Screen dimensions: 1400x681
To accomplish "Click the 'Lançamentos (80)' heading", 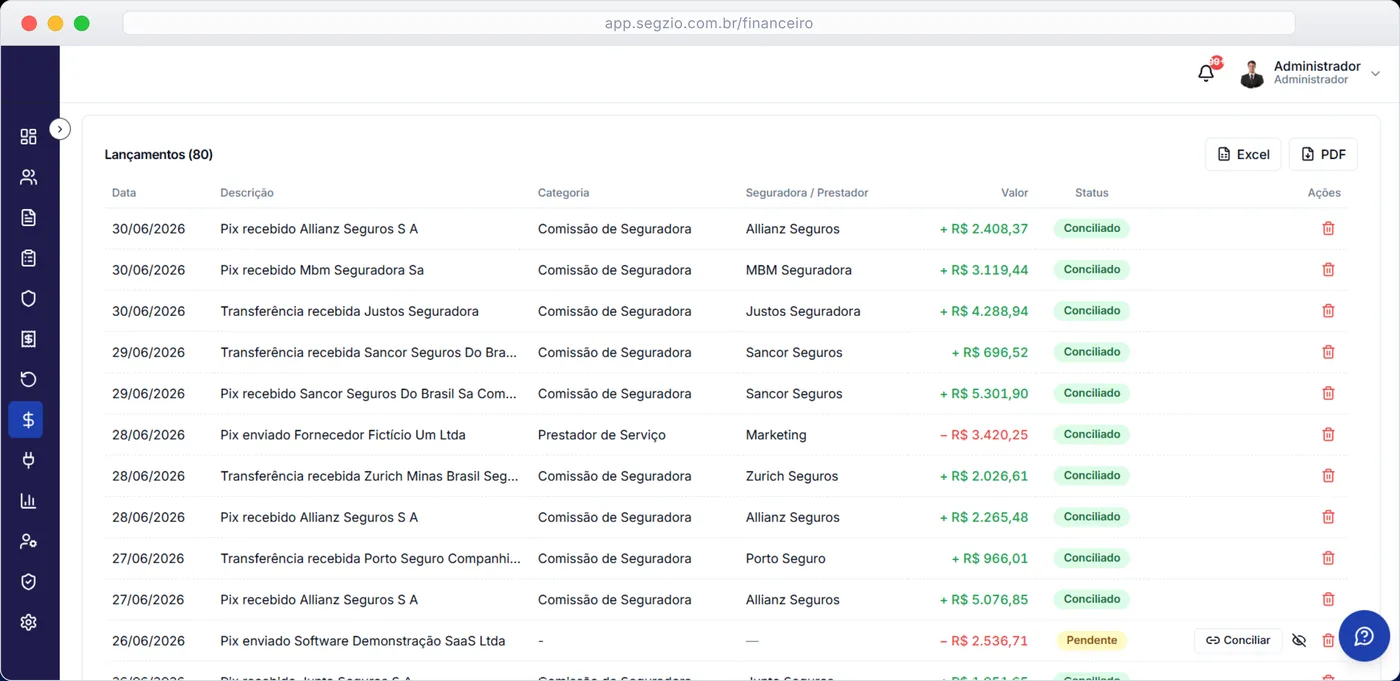I will pyautogui.click(x=159, y=154).
